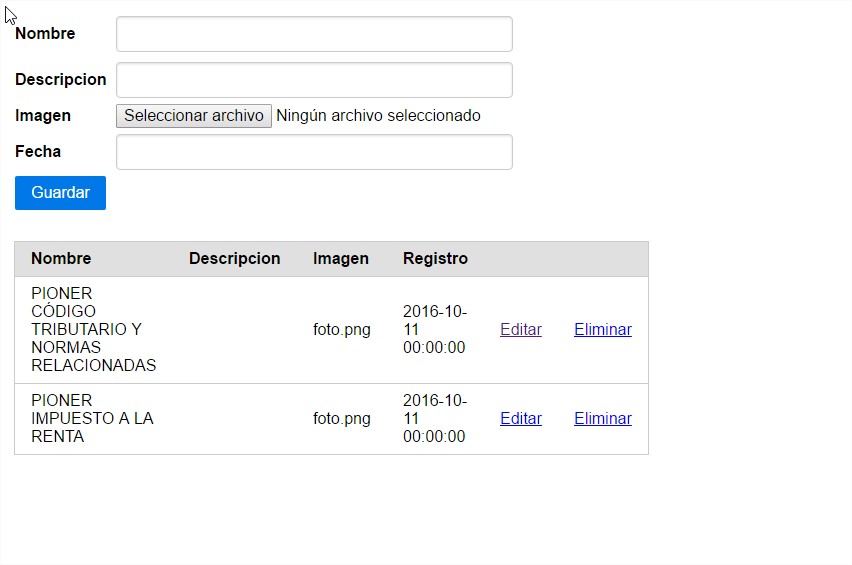
Task: Click the Fecha input field
Action: pyautogui.click(x=314, y=152)
